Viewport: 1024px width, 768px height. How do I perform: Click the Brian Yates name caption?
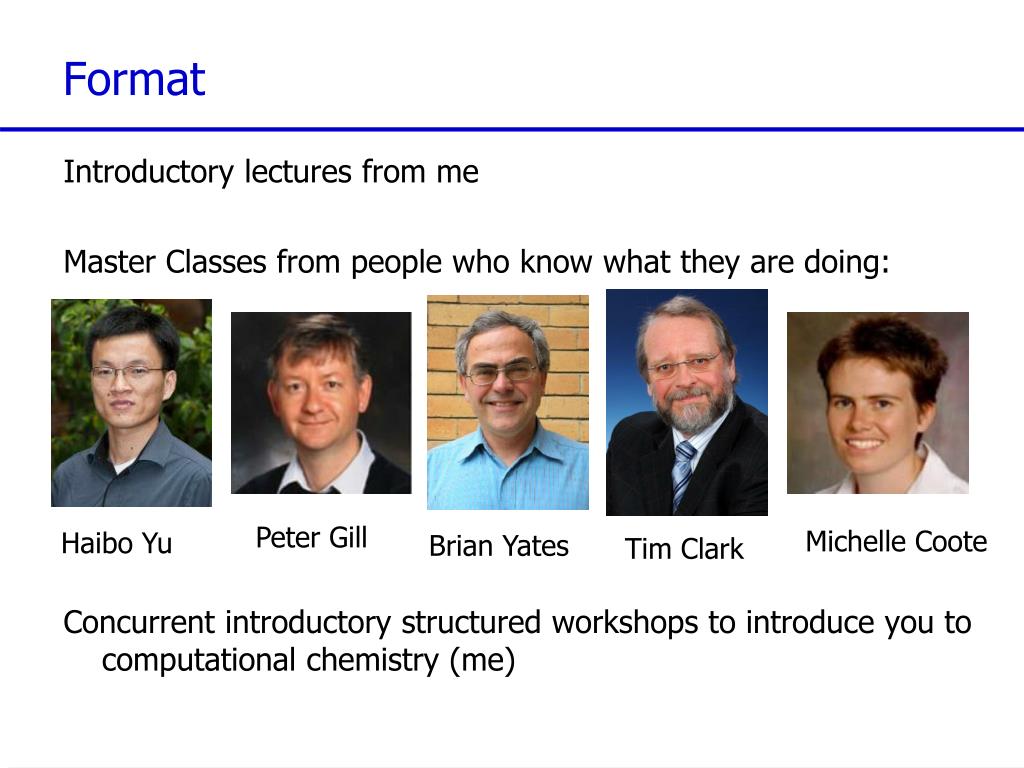coord(499,546)
